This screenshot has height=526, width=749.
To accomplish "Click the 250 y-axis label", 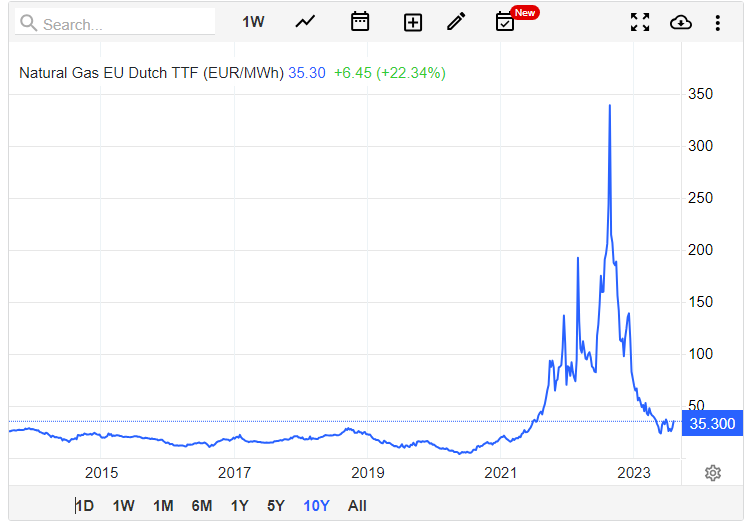I will click(x=700, y=198).
